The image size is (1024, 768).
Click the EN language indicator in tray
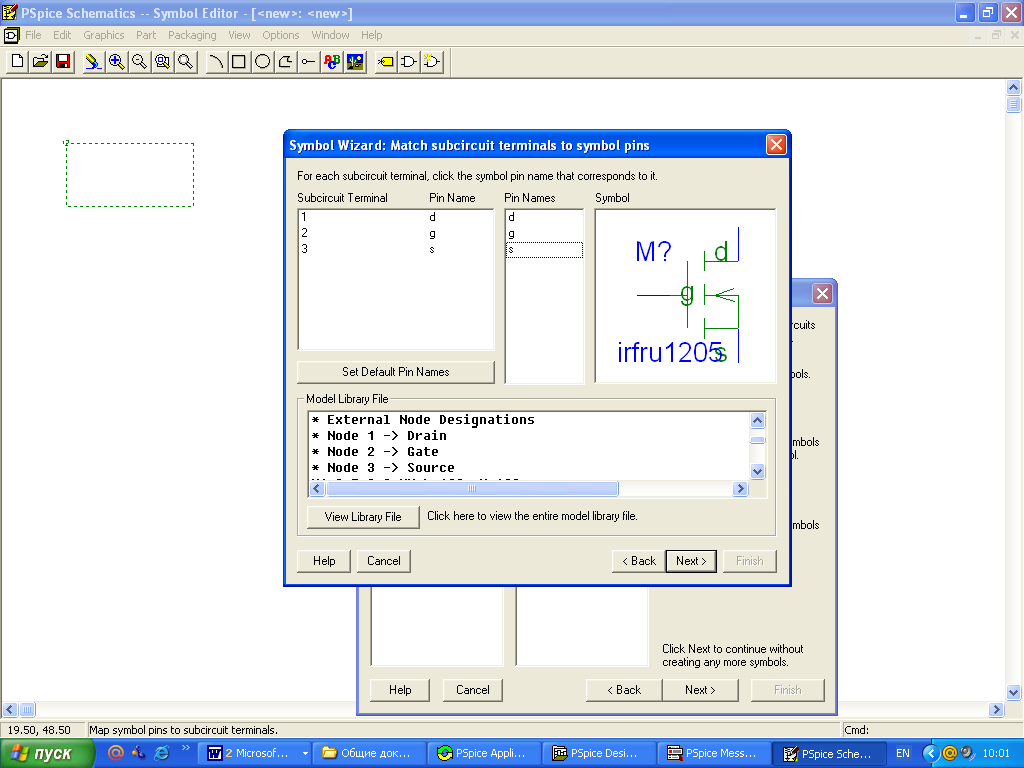903,754
